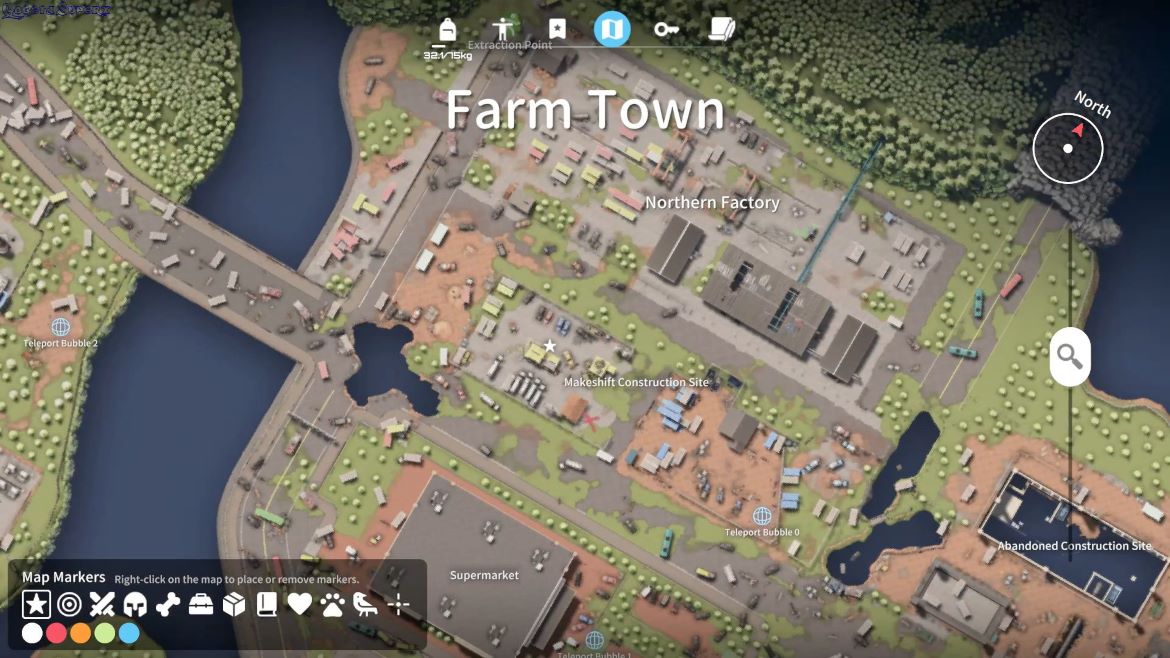The height and width of the screenshot is (658, 1170).
Task: Pick the helmet map marker
Action: click(135, 604)
